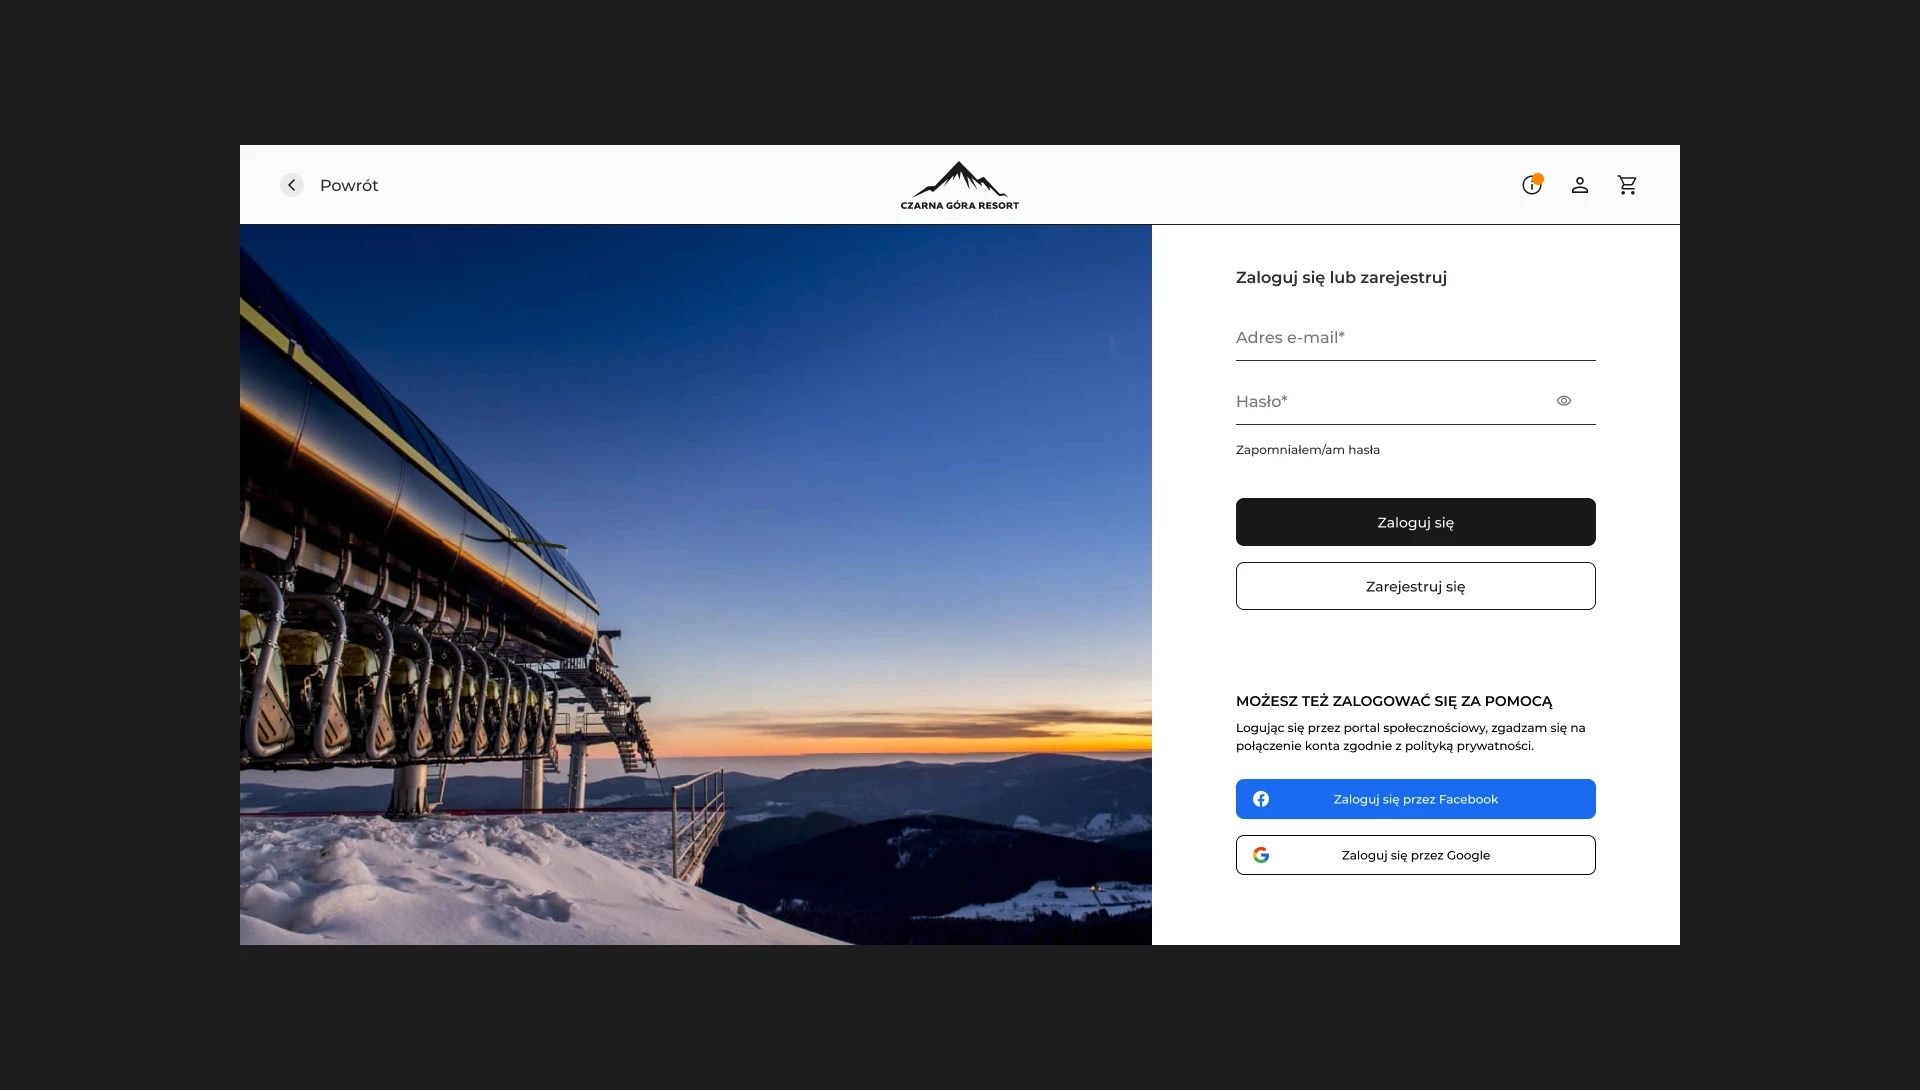Log in via Zaloguj się przez Google

pyautogui.click(x=1416, y=855)
